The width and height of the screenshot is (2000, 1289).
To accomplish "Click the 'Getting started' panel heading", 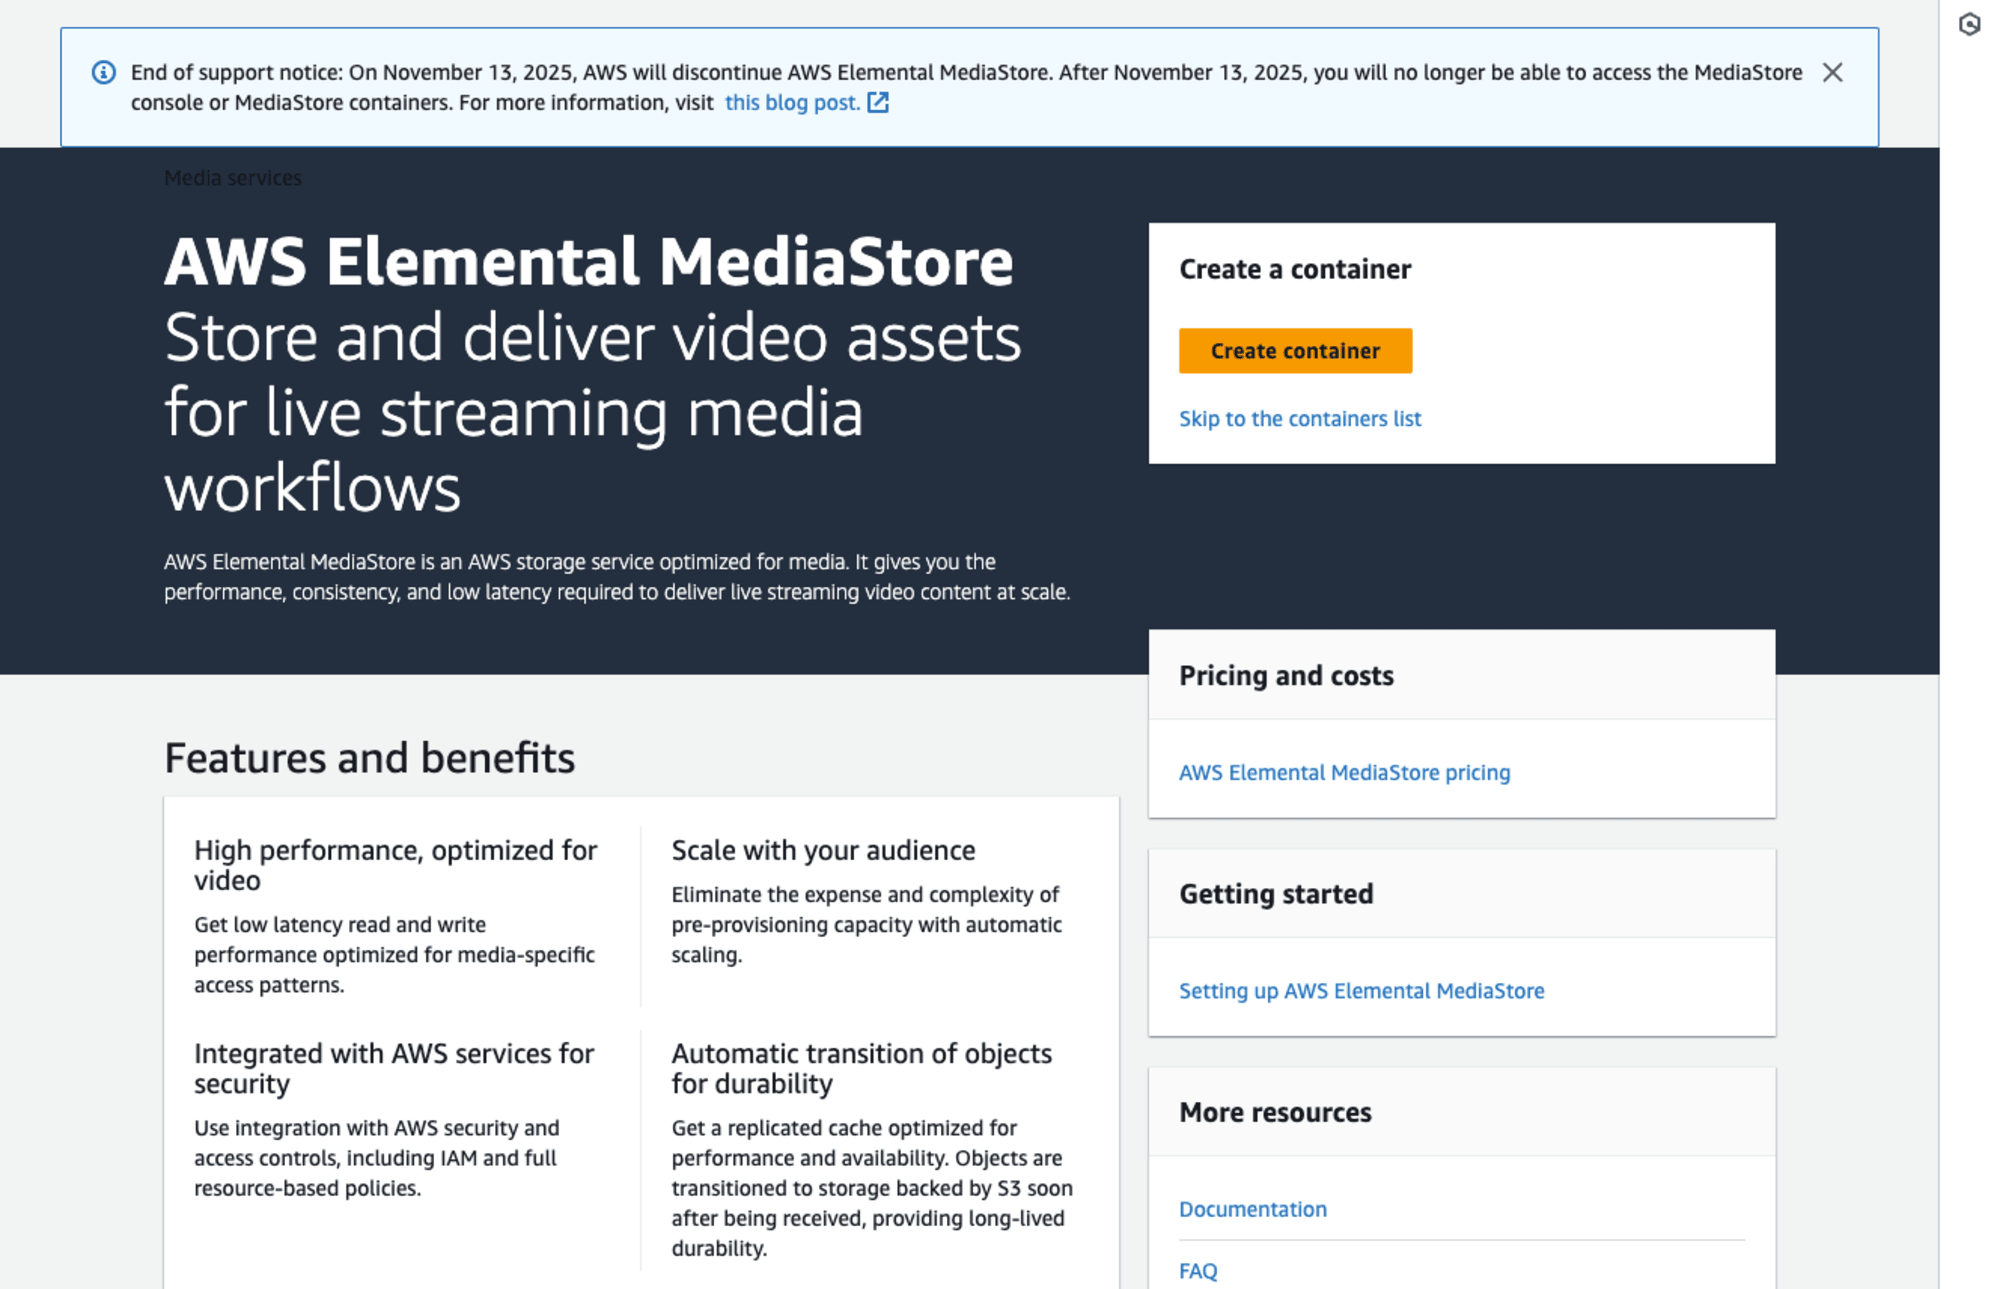I will click(x=1276, y=893).
